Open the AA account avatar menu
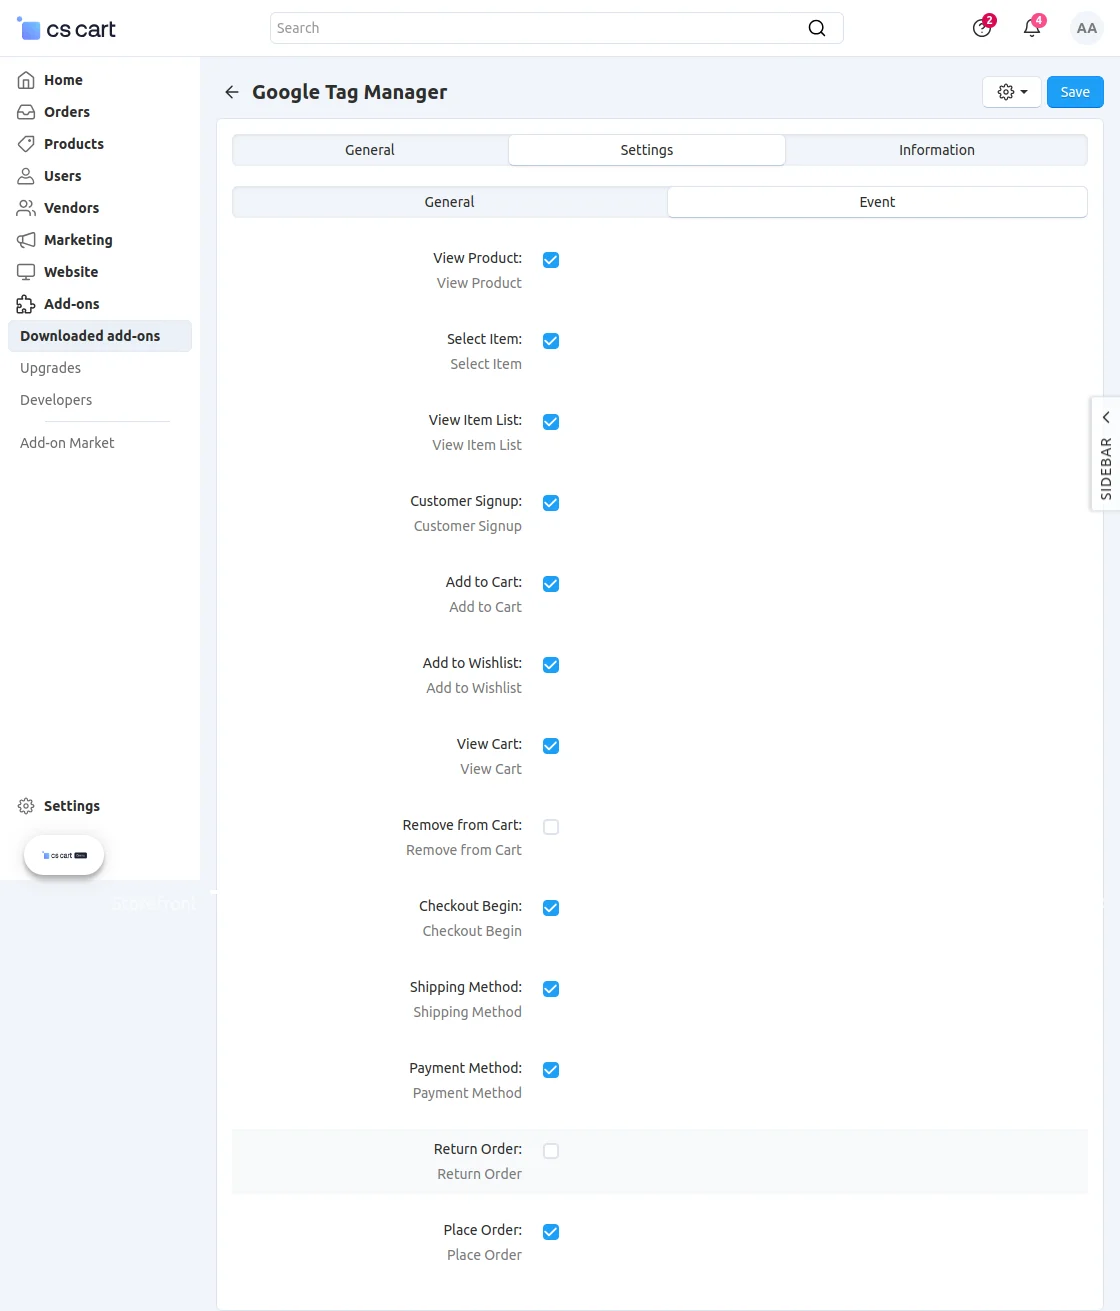The height and width of the screenshot is (1311, 1120). [x=1086, y=28]
